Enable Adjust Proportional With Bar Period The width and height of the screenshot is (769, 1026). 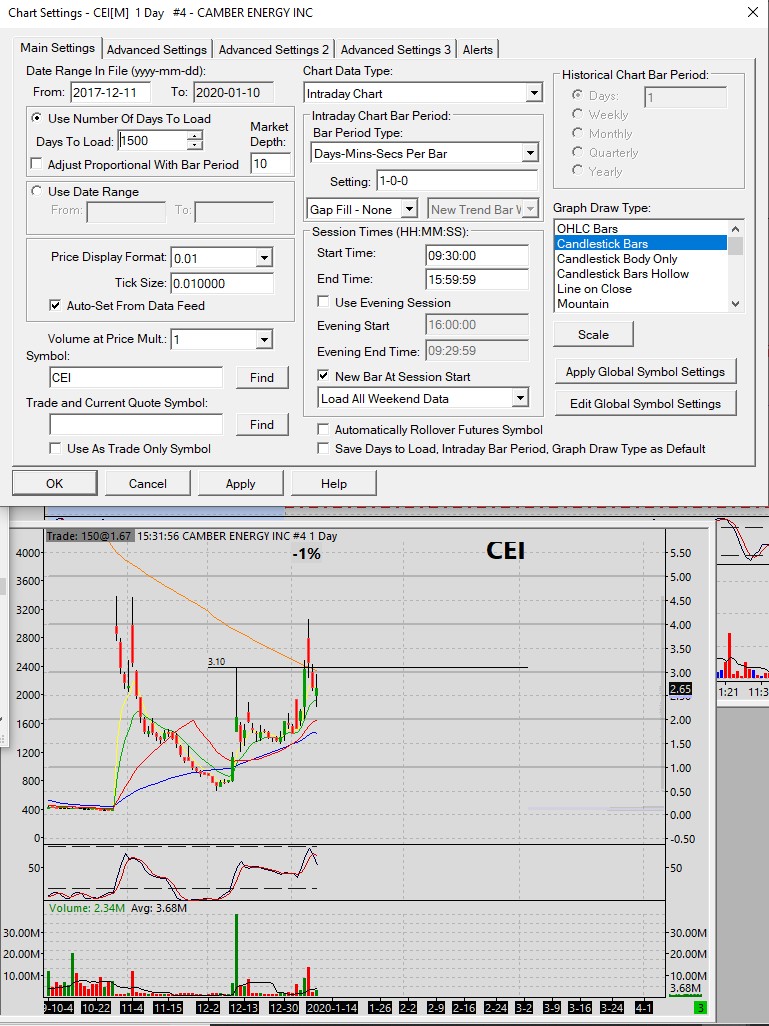(x=37, y=164)
